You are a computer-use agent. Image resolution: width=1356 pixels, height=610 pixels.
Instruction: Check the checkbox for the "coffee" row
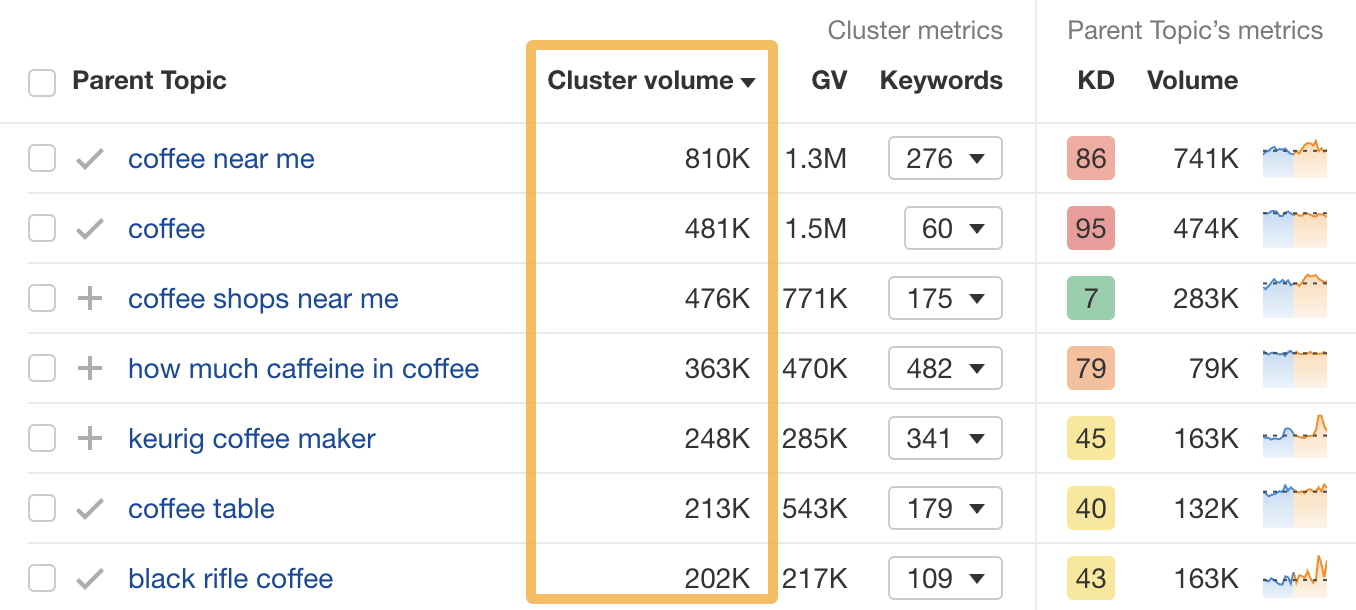click(42, 228)
